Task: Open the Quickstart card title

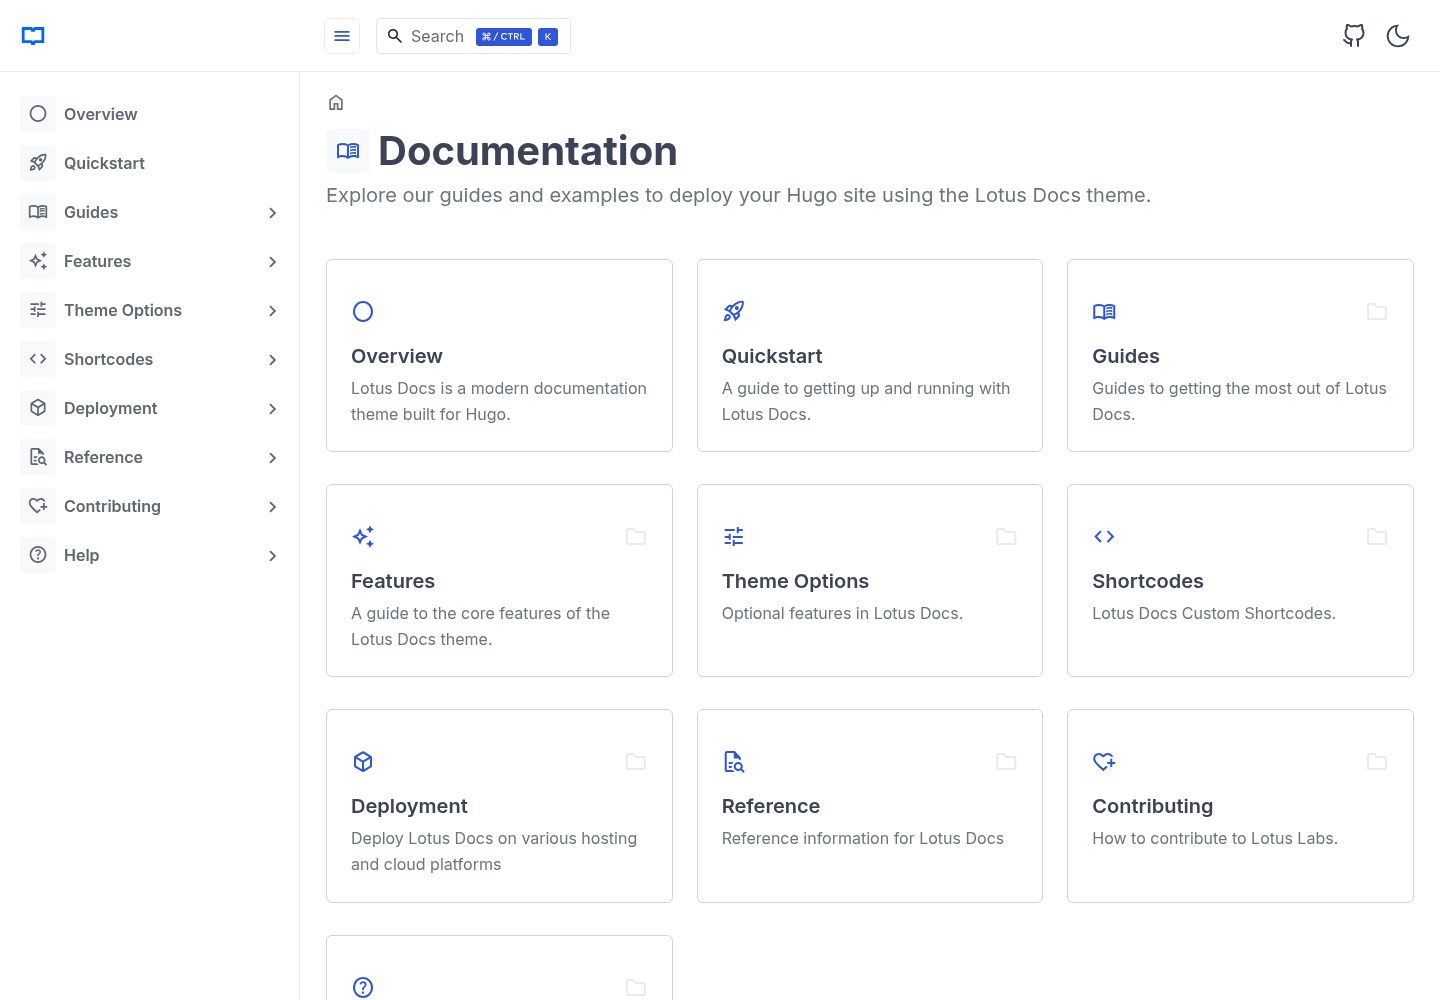Action: (x=772, y=356)
